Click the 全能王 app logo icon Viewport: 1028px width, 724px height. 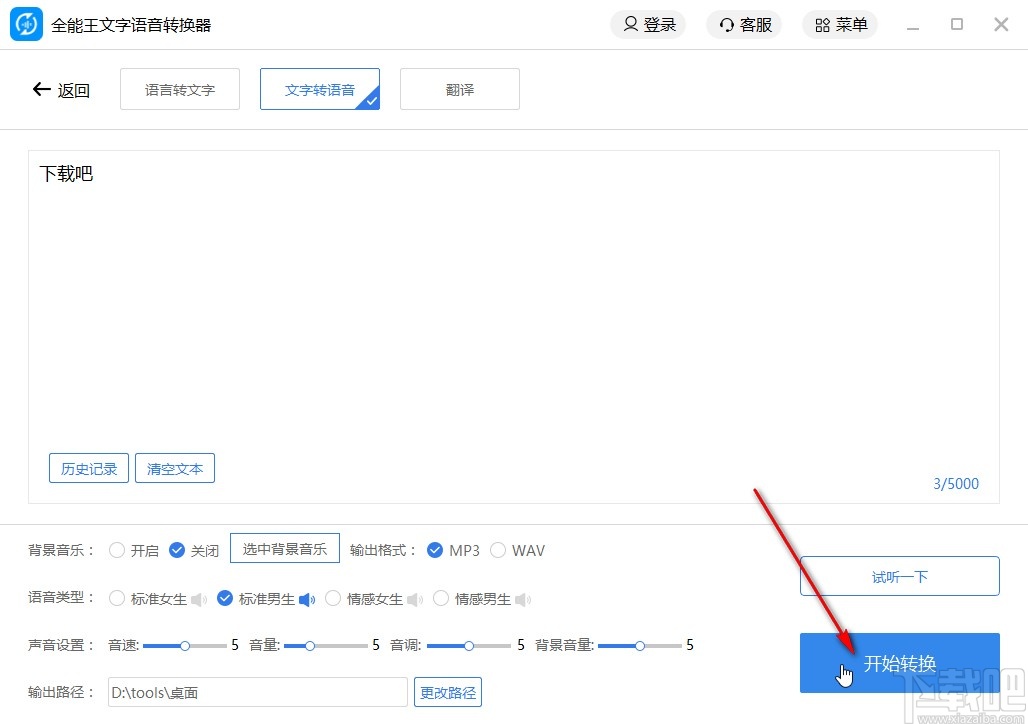tap(25, 24)
